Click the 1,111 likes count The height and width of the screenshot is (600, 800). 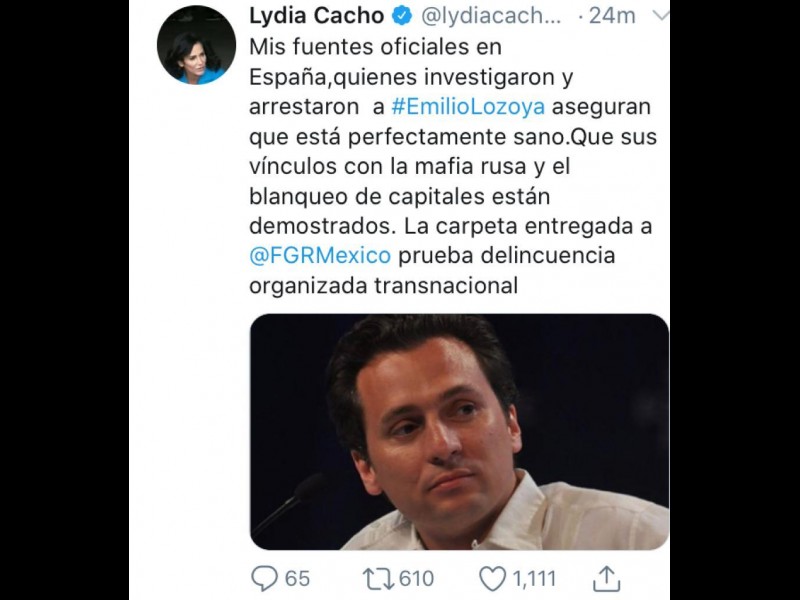click(534, 579)
